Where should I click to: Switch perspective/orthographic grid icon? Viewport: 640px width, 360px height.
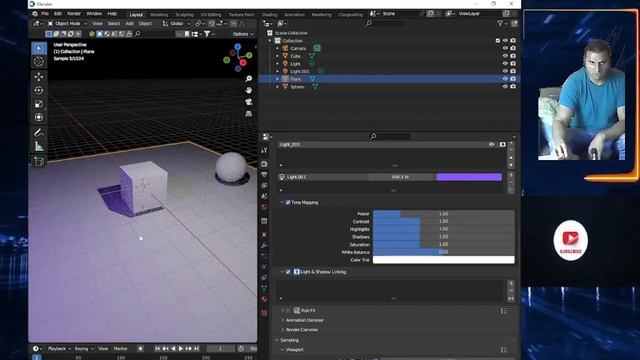249,114
